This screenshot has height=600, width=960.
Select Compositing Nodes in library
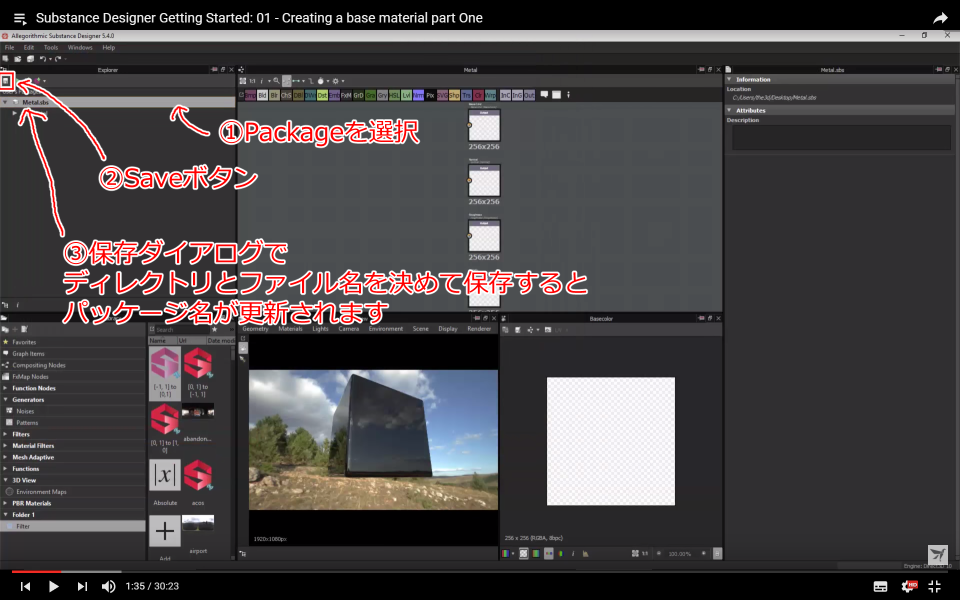pyautogui.click(x=39, y=365)
